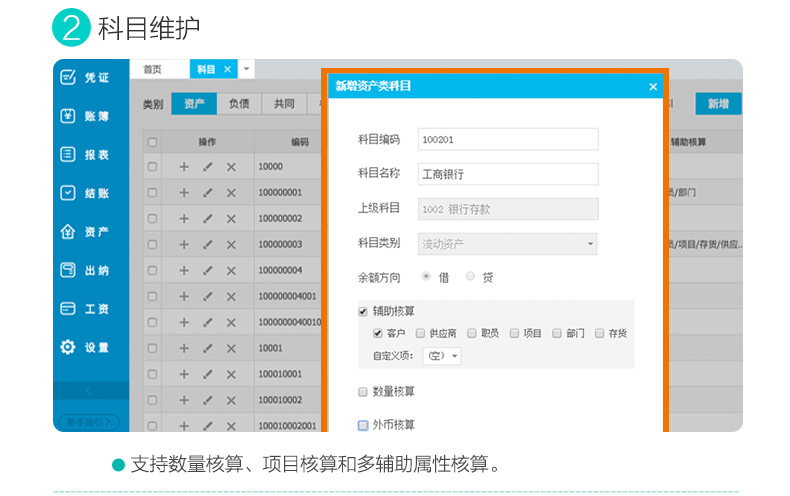
Task: Click the 科目名称 input field
Action: (507, 174)
